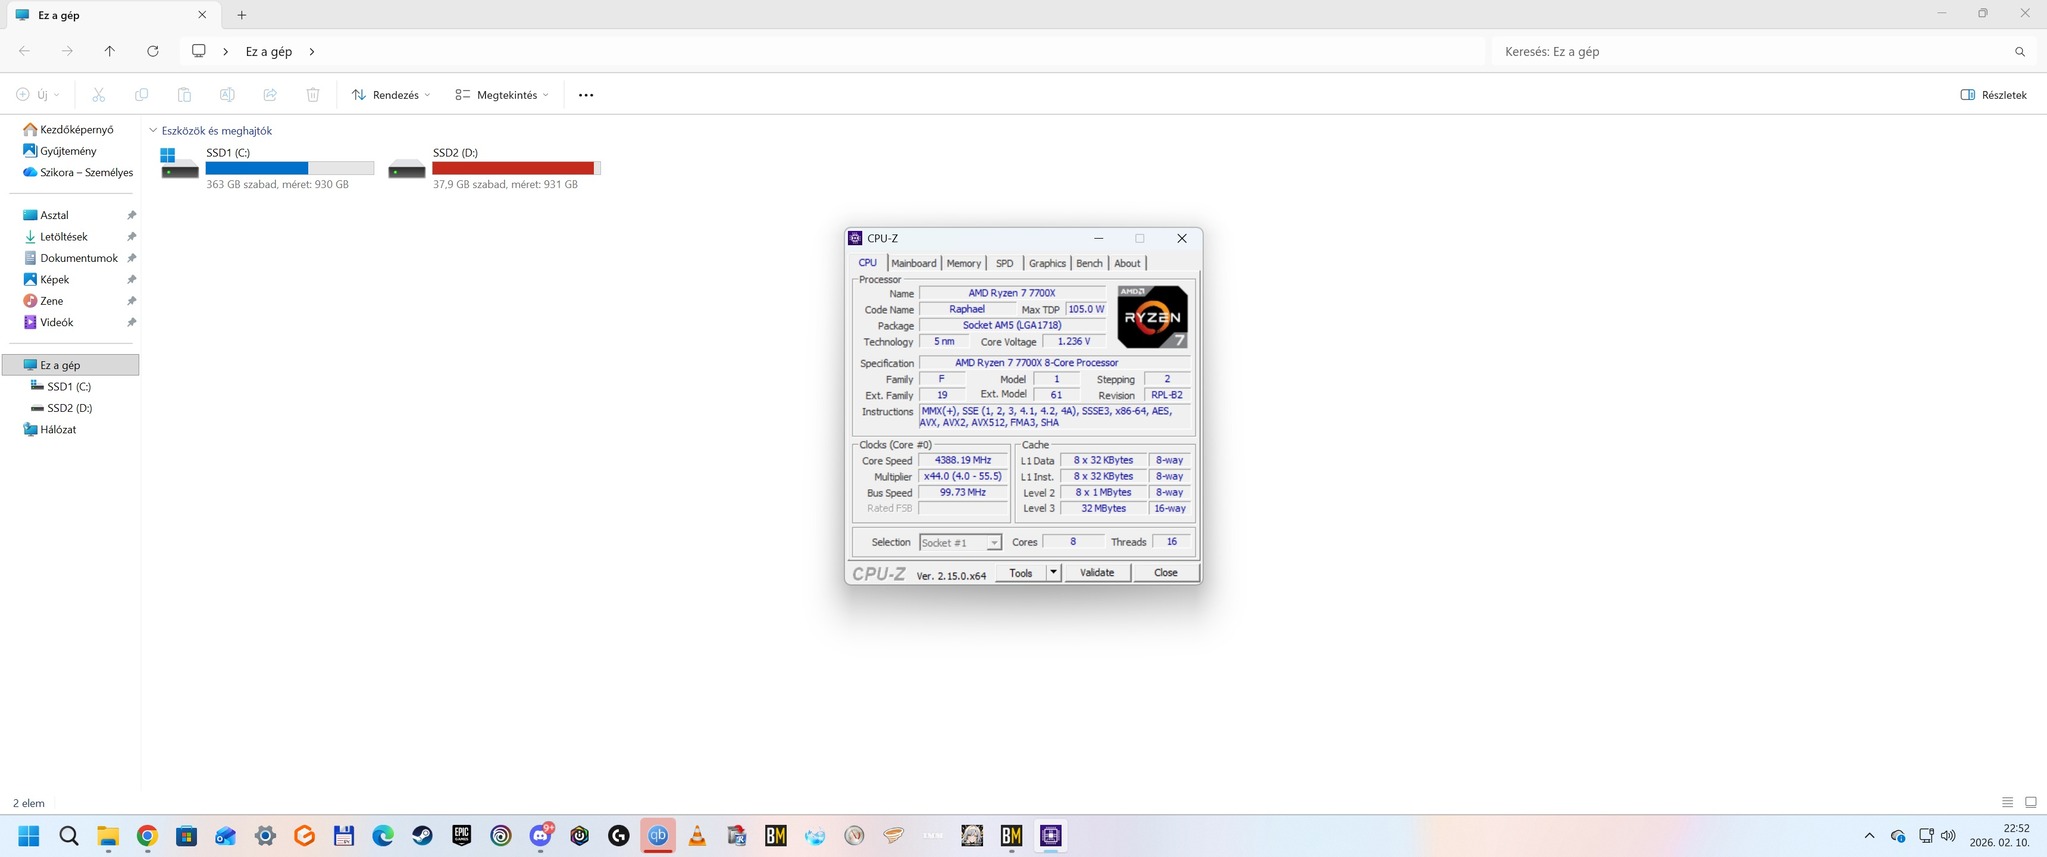
Task: Open the Tools dropdown arrow in CPU-Z
Action: [x=1053, y=573]
